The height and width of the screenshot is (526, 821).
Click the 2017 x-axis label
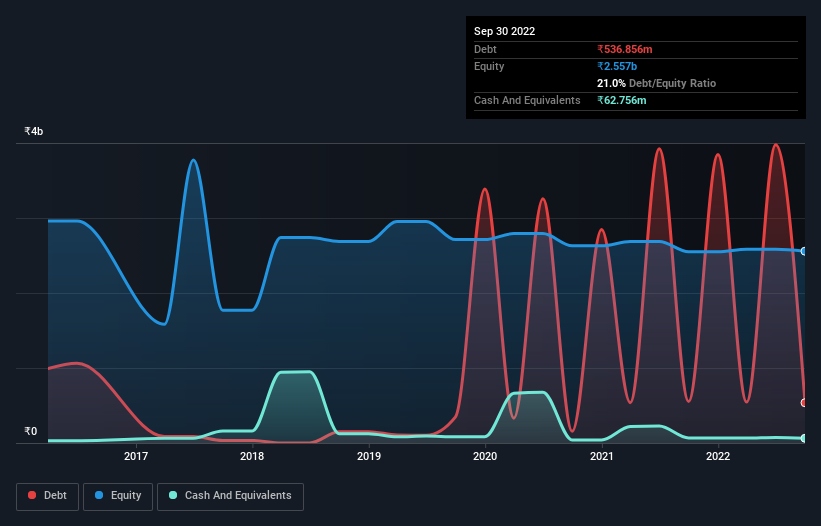pos(136,456)
